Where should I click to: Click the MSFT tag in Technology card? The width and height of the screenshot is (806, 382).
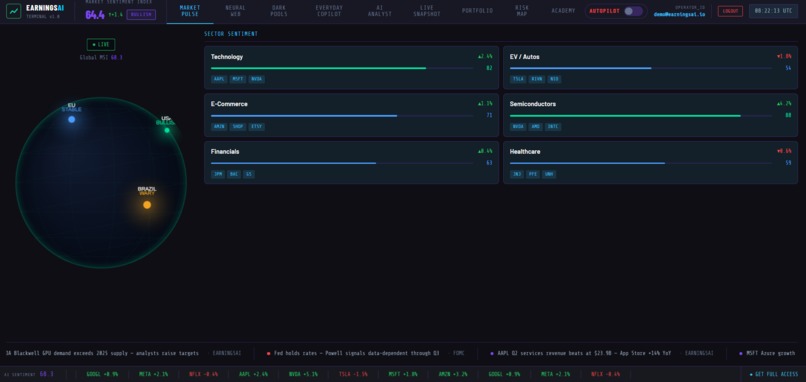point(237,79)
